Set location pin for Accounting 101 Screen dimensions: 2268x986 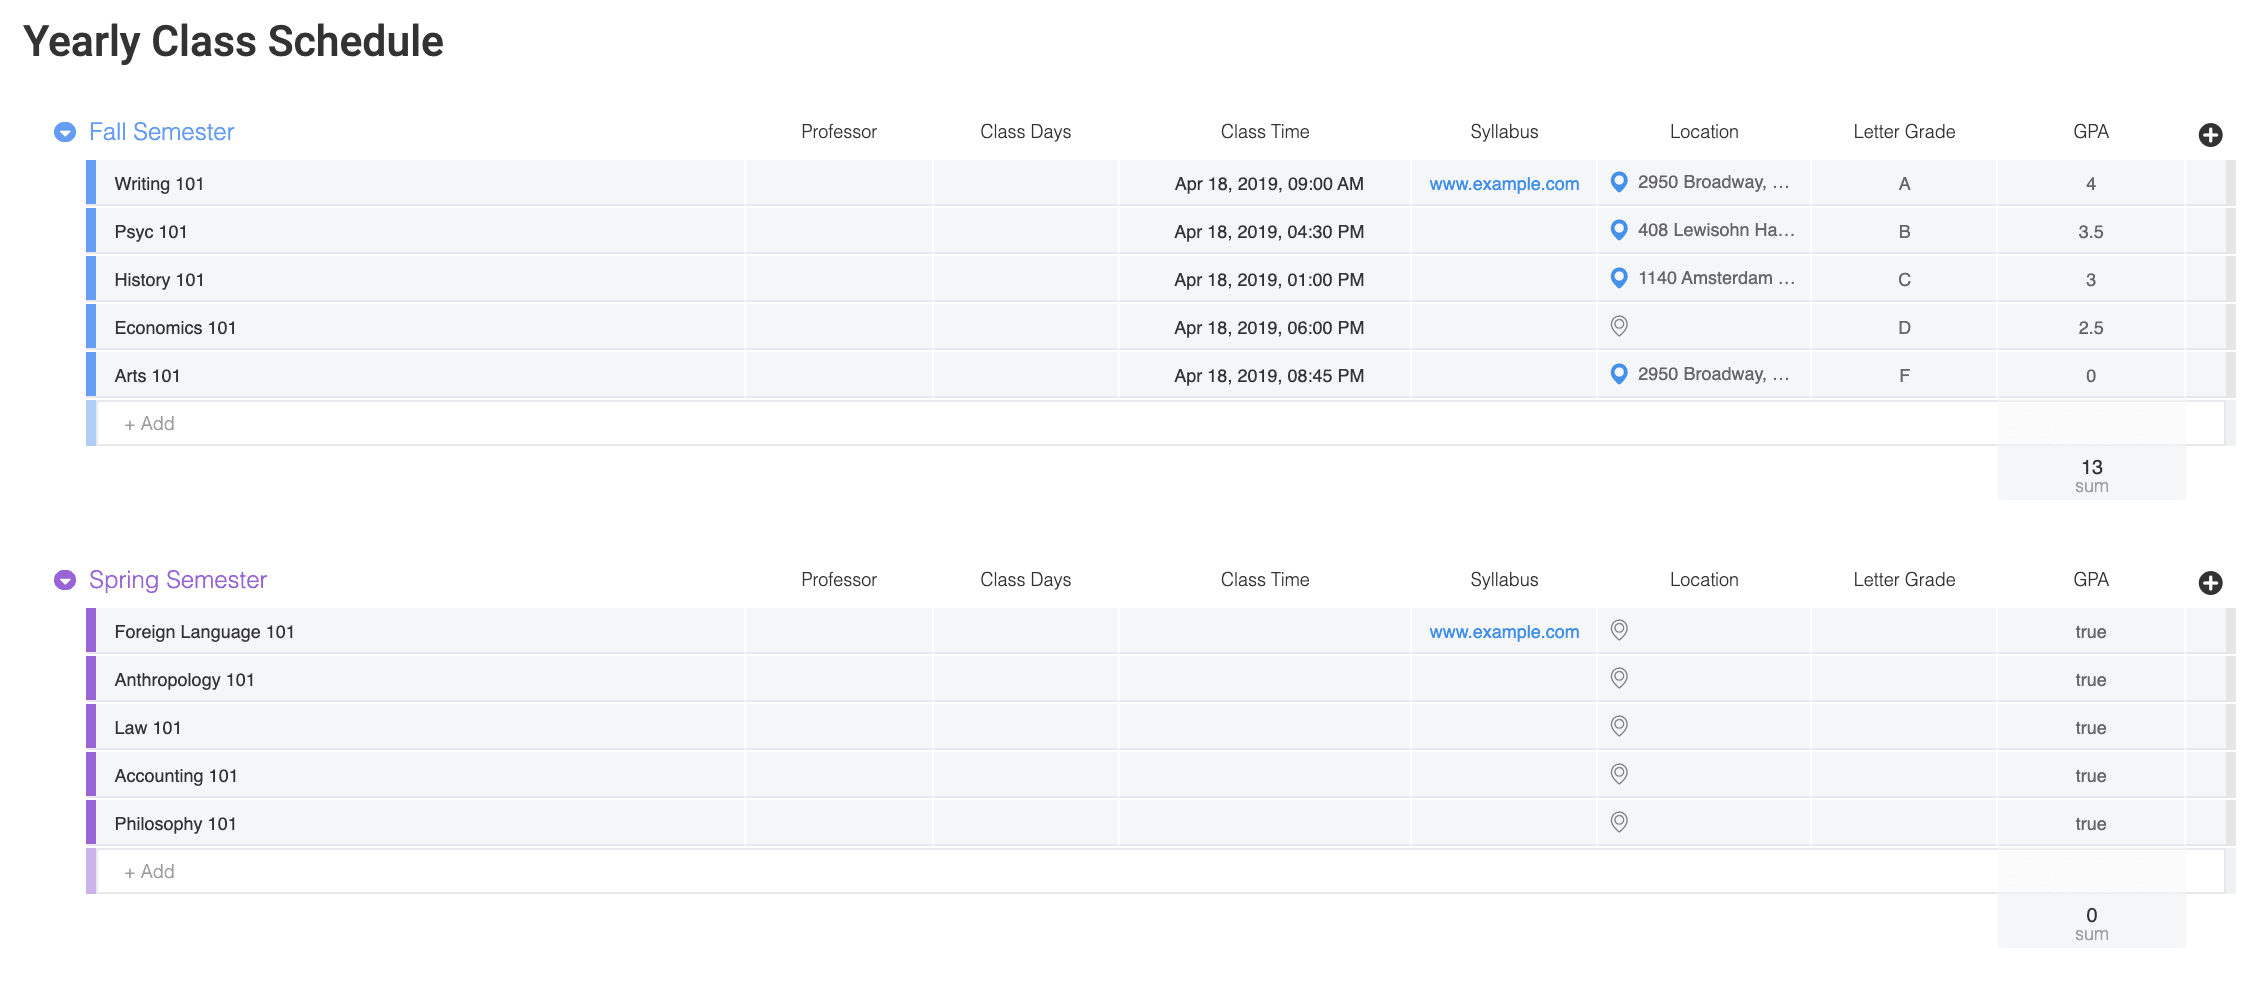click(1619, 774)
